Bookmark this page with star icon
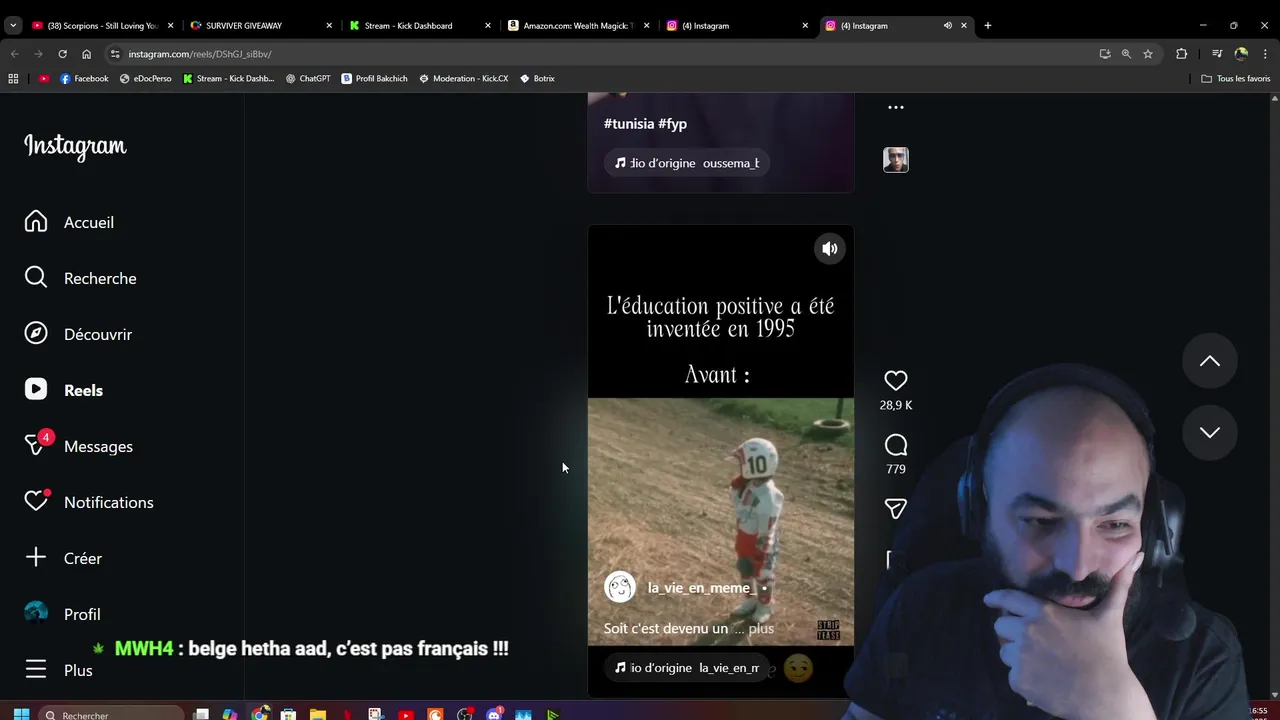Image resolution: width=1280 pixels, height=720 pixels. 1148,54
